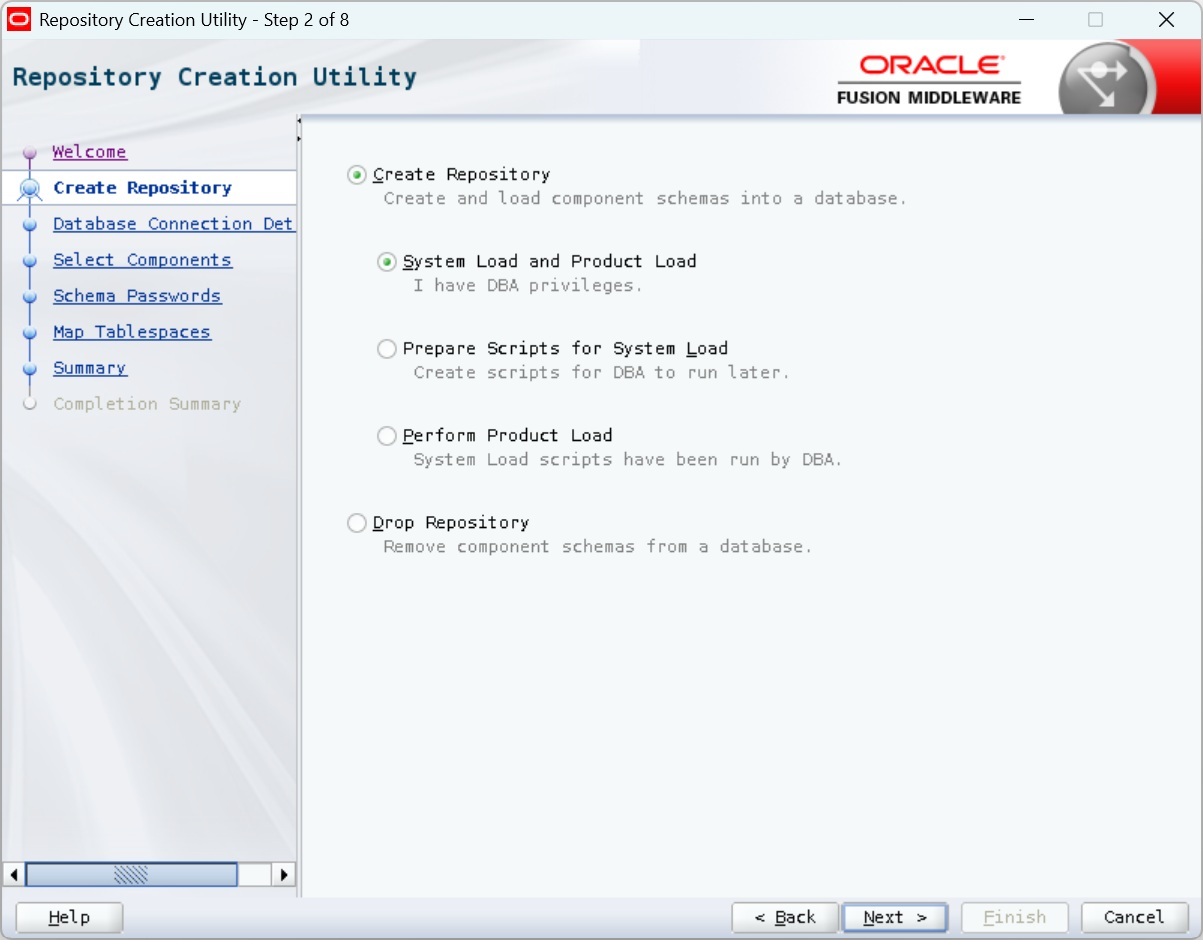Click 'I have DBA privileges.' description
Viewport: 1203px width, 945px height.
(x=528, y=286)
